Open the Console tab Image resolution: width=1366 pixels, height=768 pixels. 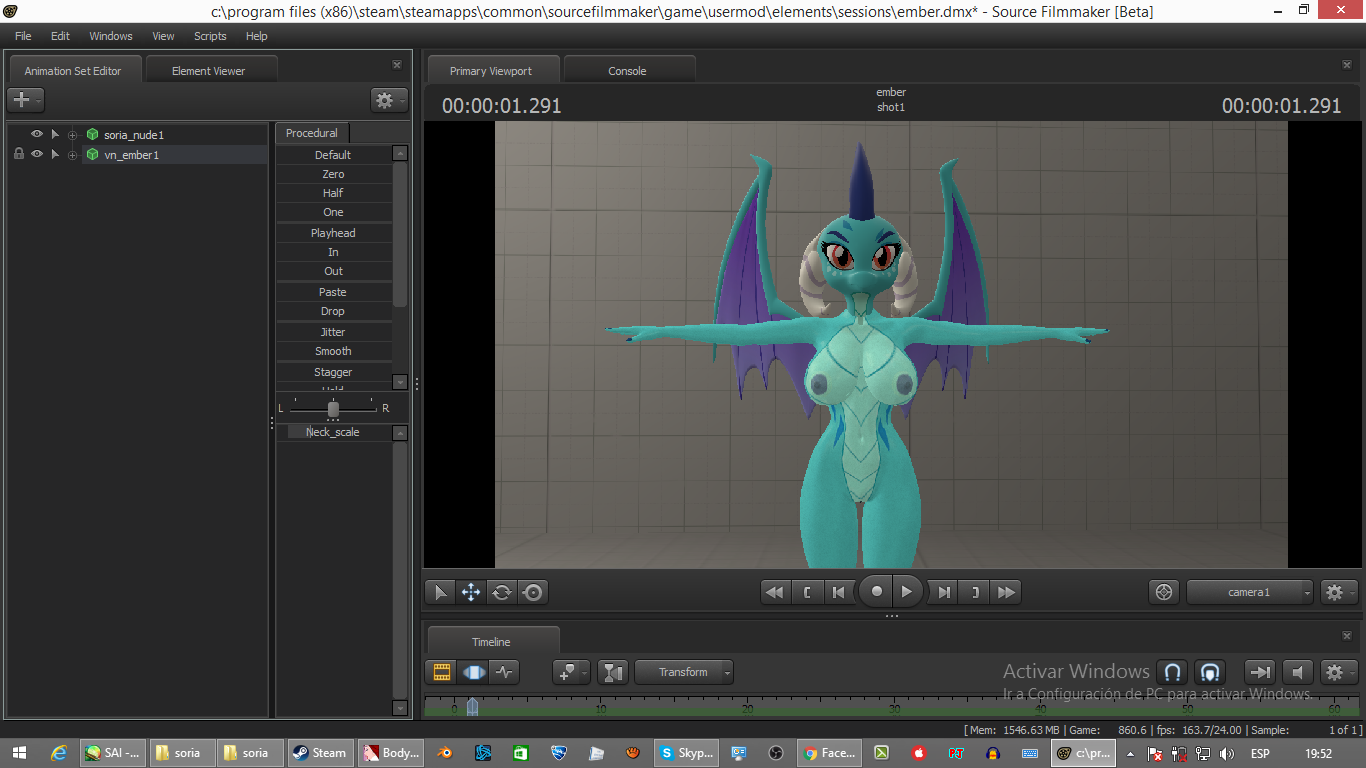(627, 71)
